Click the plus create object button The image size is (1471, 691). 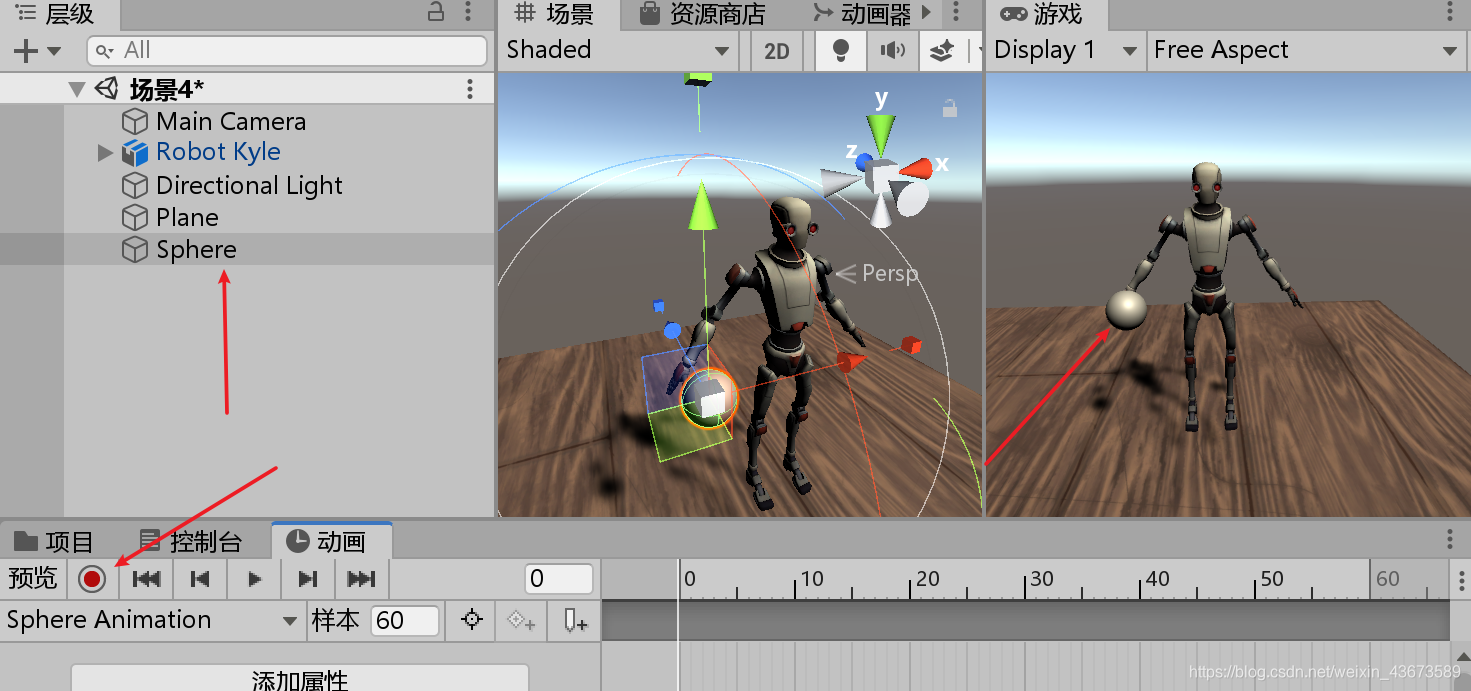point(37,50)
